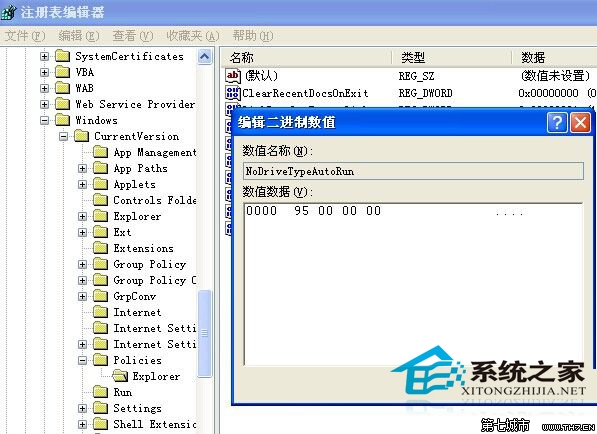Select the Group Policy tree item
This screenshot has height=434, width=597.
coord(150,264)
